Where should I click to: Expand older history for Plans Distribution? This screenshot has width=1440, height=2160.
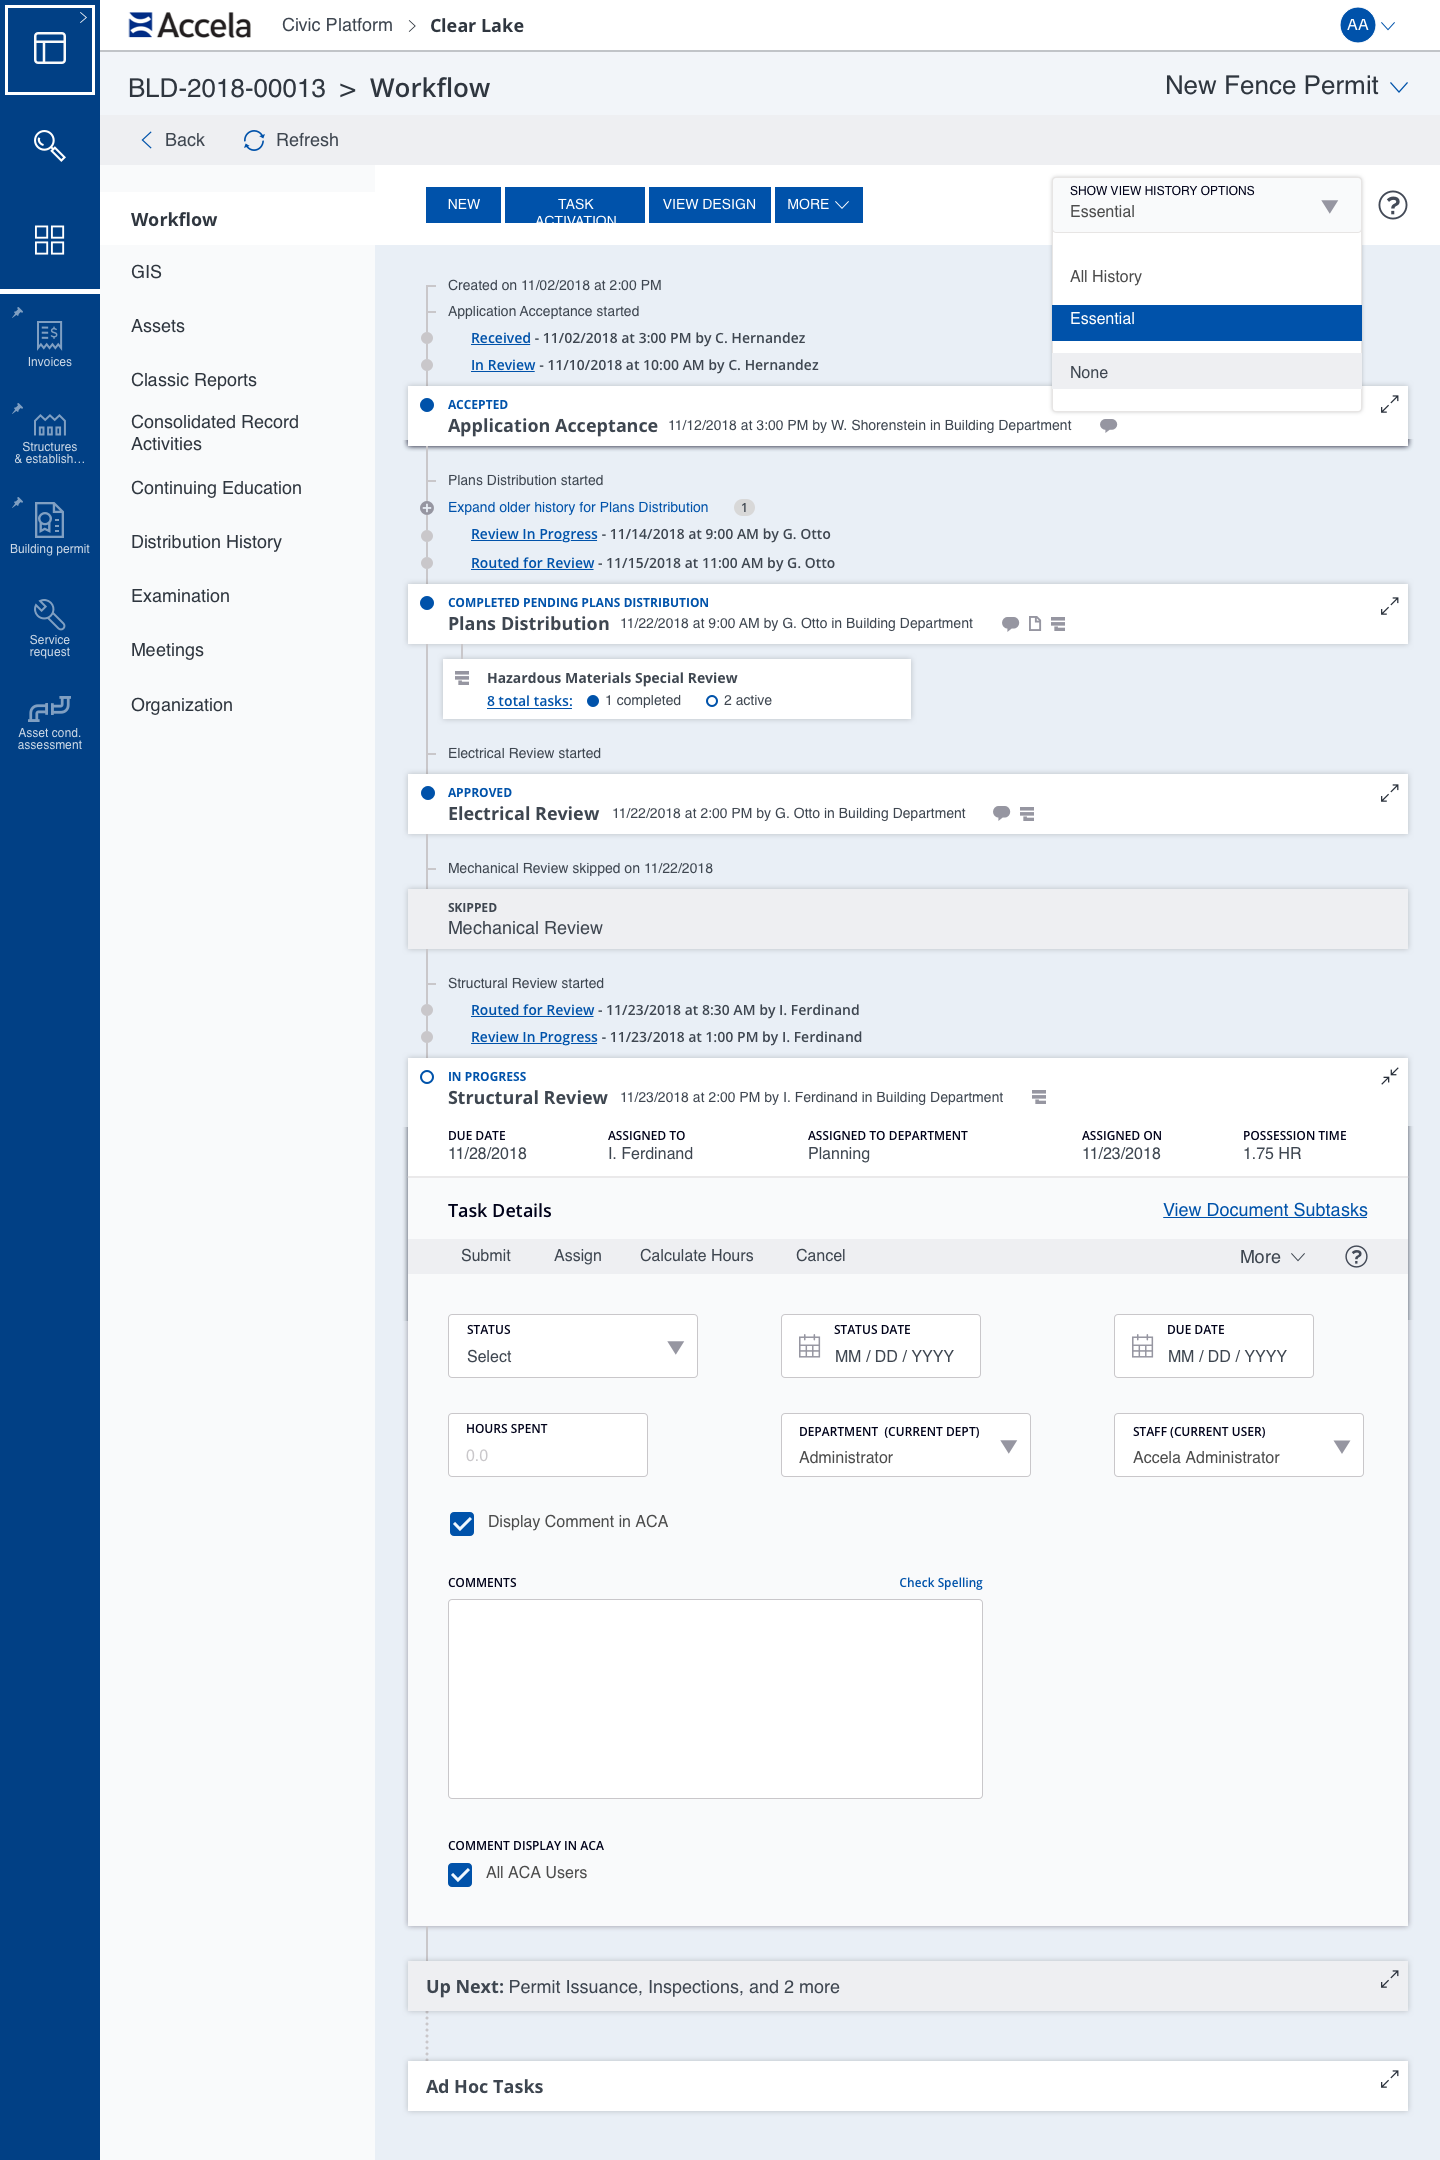coord(578,507)
